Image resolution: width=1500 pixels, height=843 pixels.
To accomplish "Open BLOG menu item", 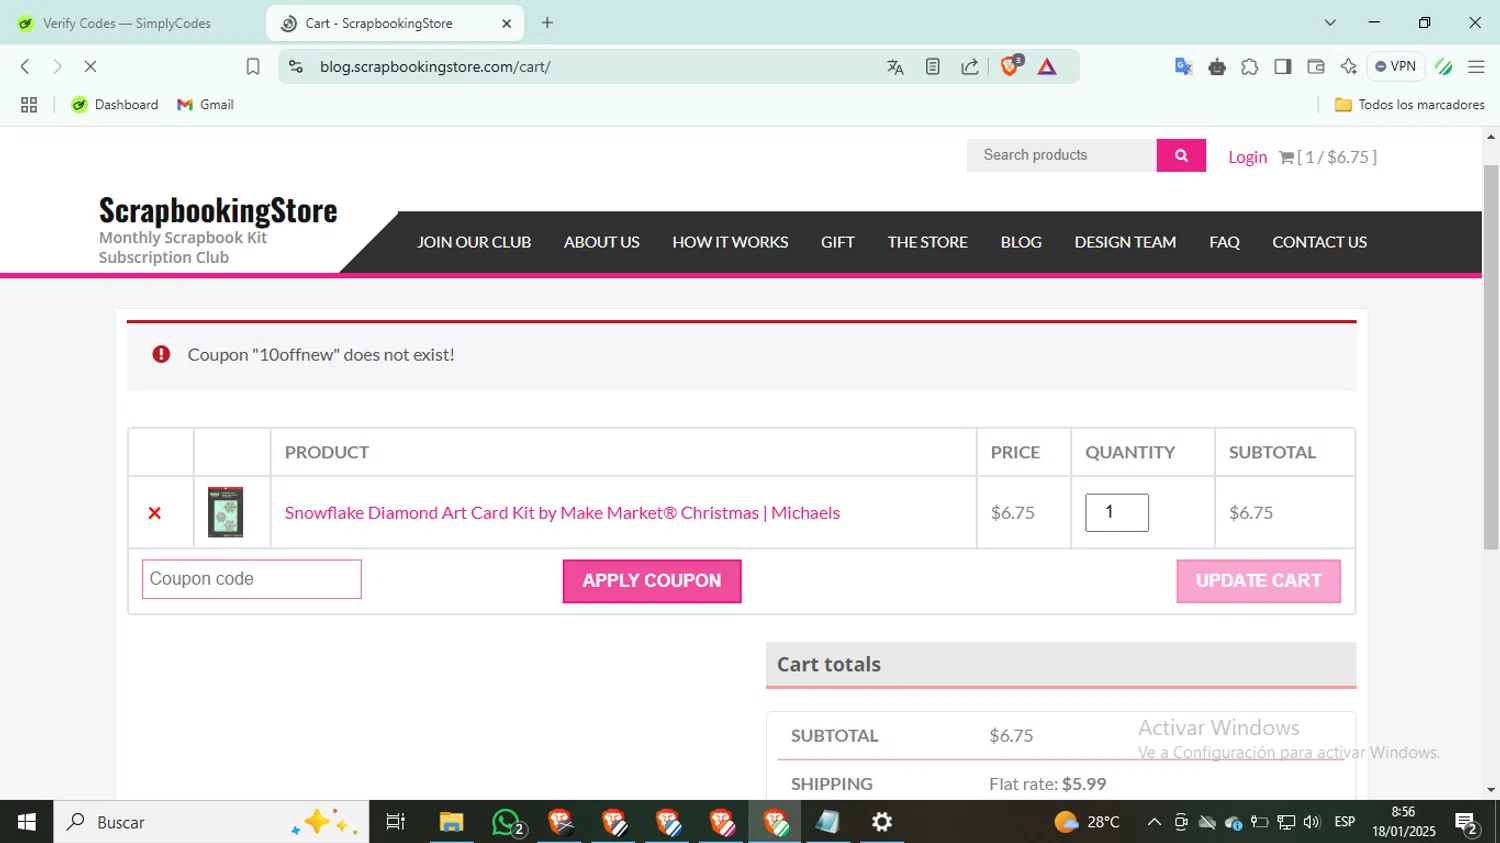I will [x=1021, y=242].
